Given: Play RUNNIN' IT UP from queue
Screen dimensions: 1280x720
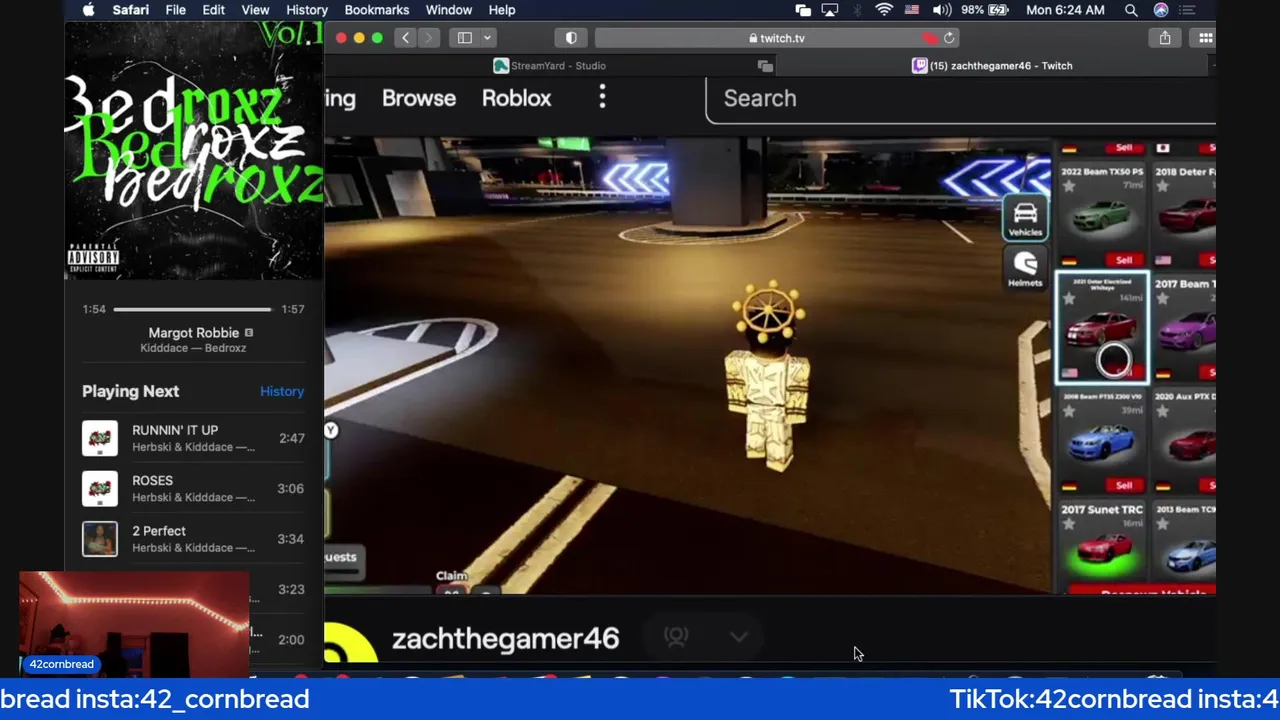Looking at the screenshot, I should click(x=193, y=438).
